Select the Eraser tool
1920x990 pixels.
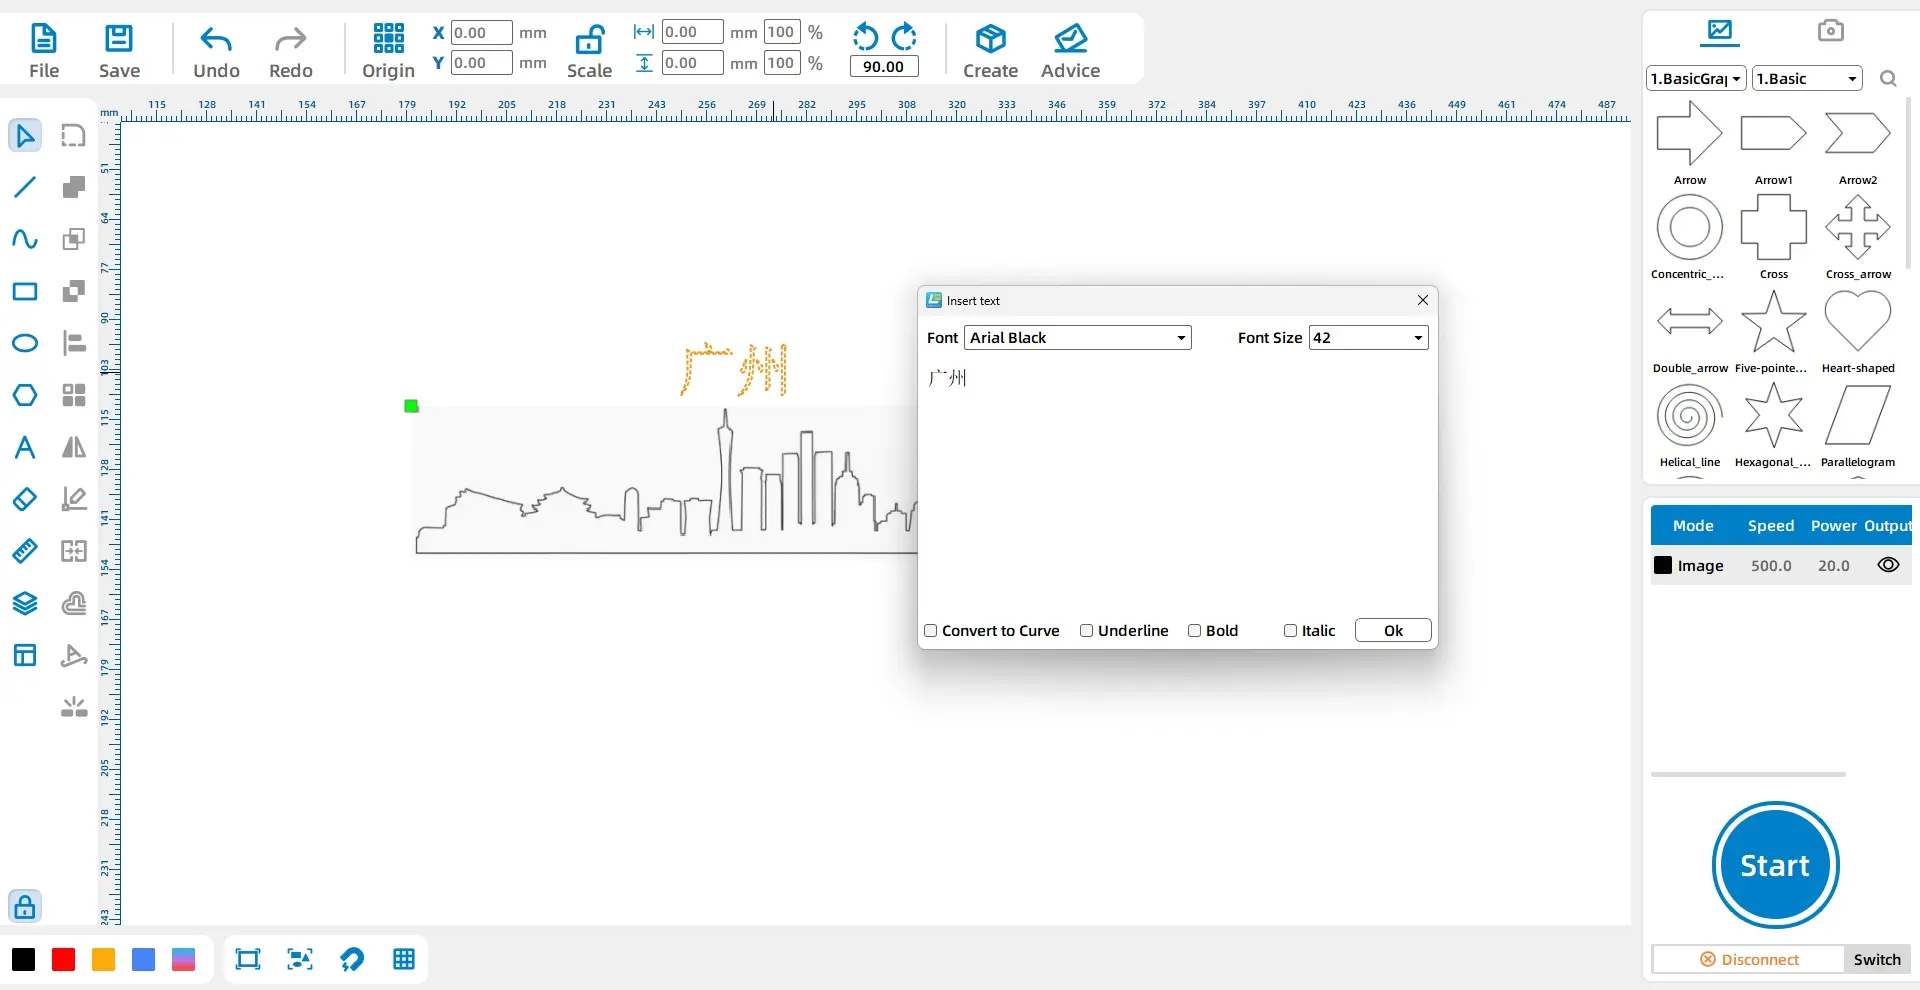[x=25, y=499]
